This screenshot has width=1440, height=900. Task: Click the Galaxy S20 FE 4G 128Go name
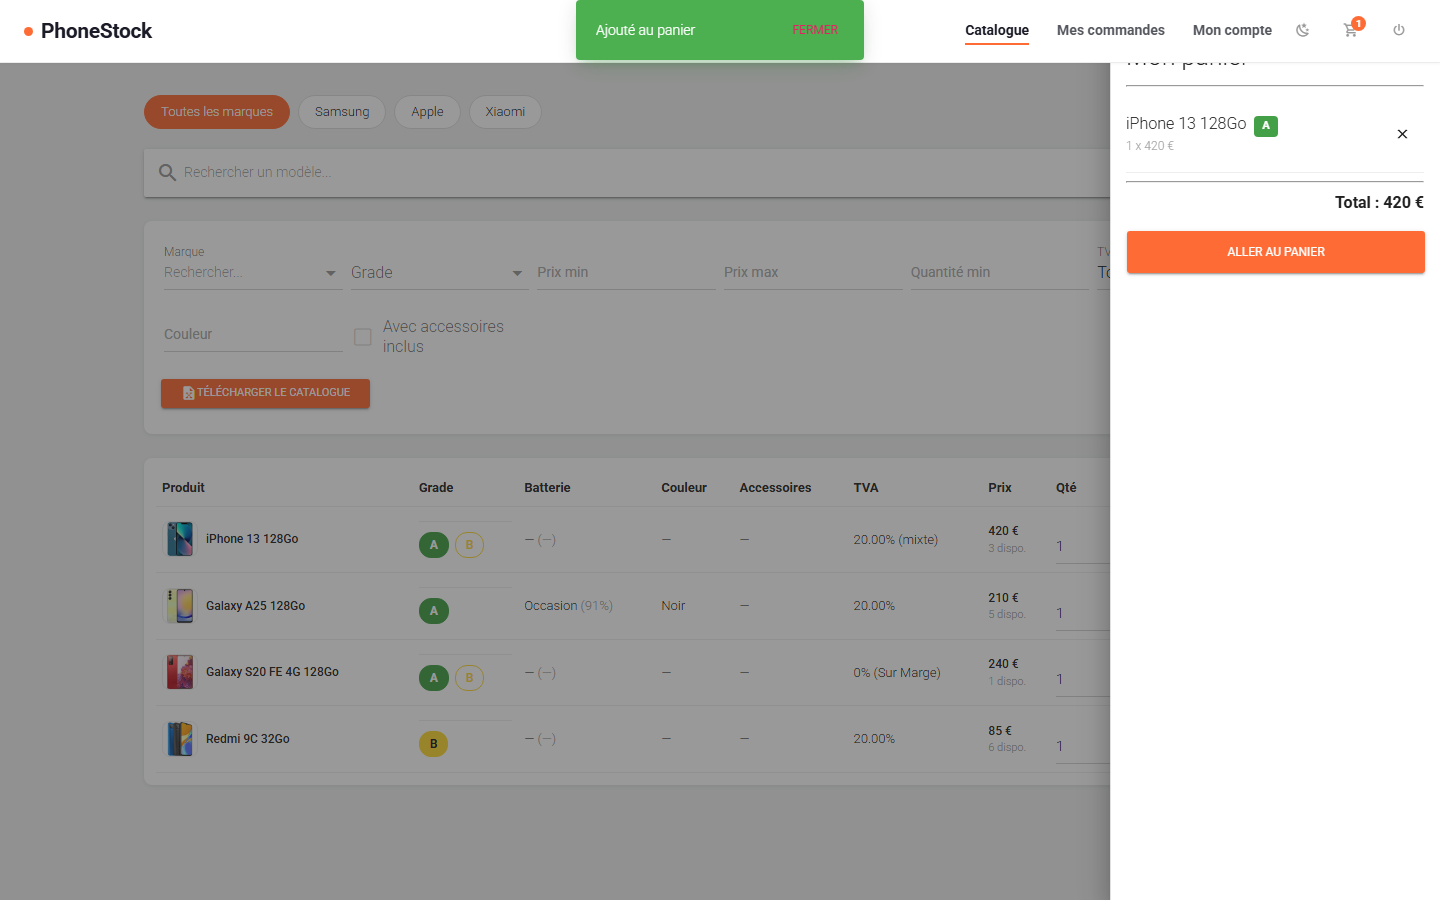click(x=272, y=672)
